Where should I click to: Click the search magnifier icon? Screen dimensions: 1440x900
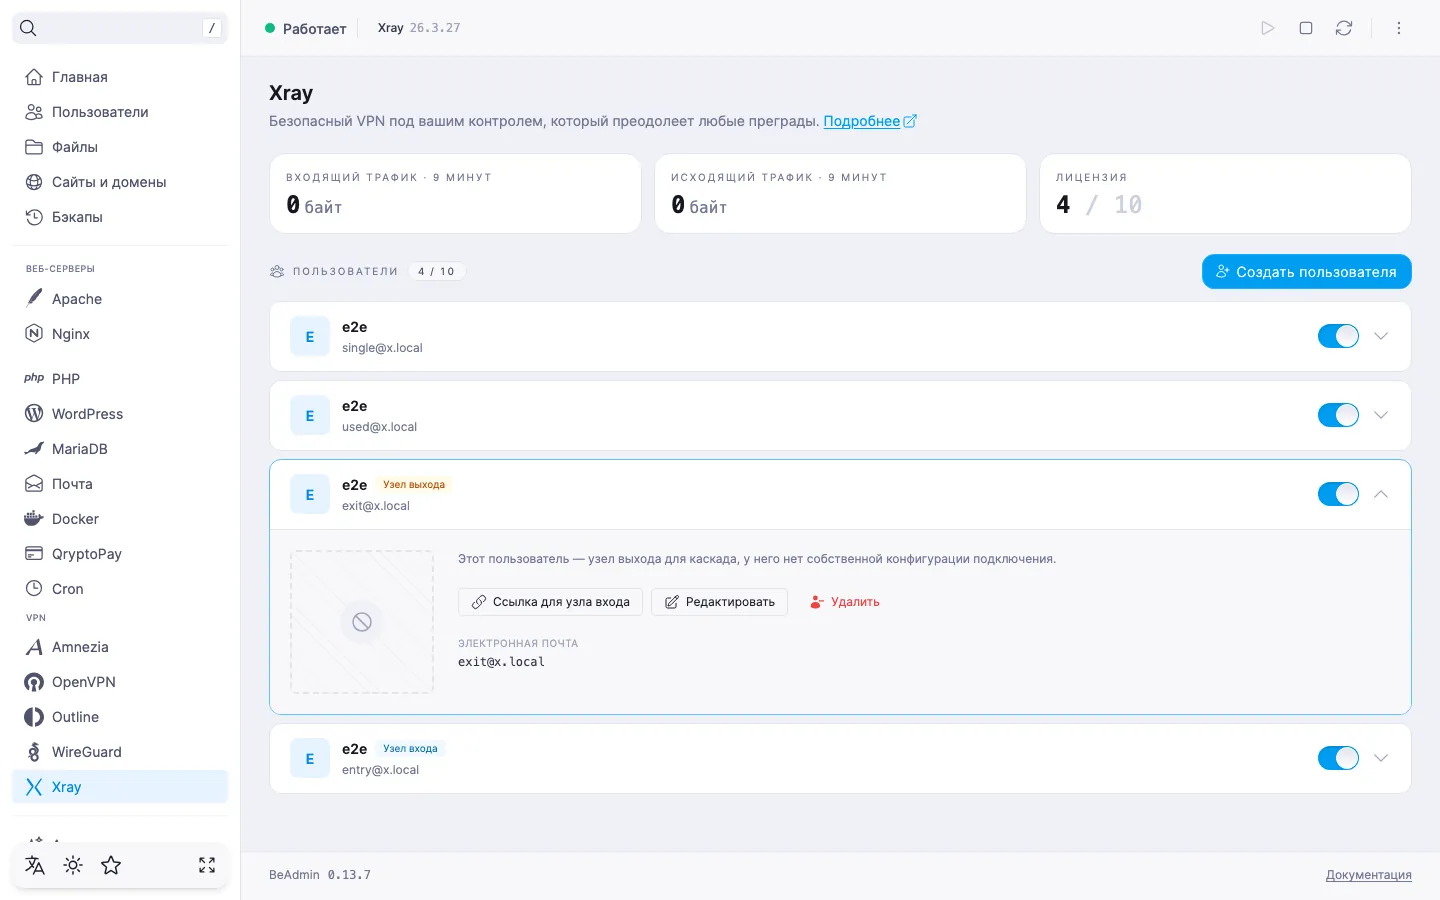(x=28, y=28)
